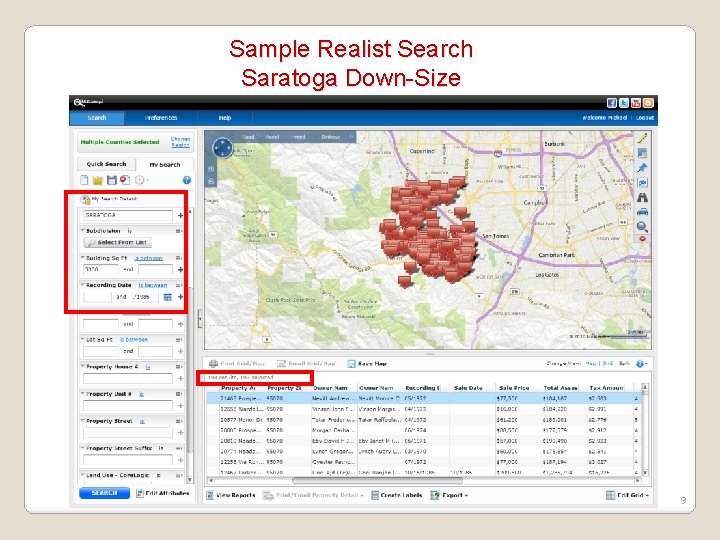Click the results grid vertical scrollbar
The height and width of the screenshot is (540, 720).
click(x=645, y=430)
